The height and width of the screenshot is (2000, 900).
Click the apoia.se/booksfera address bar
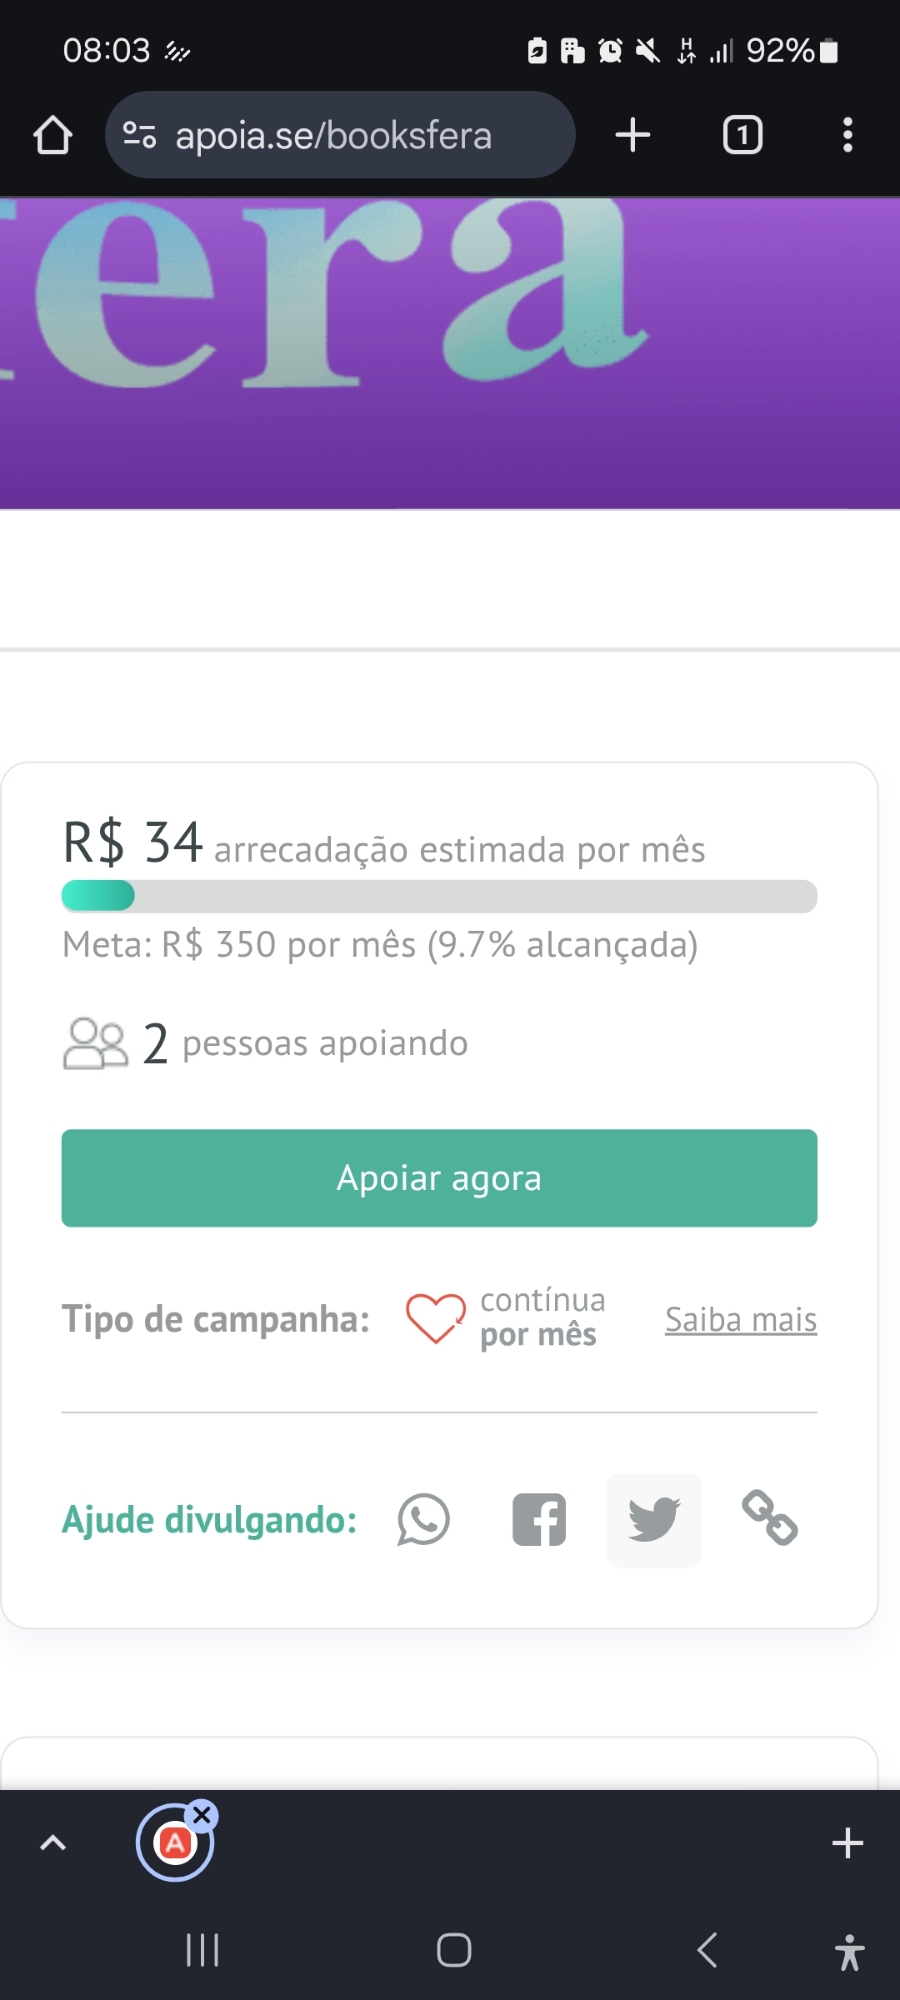tap(334, 135)
